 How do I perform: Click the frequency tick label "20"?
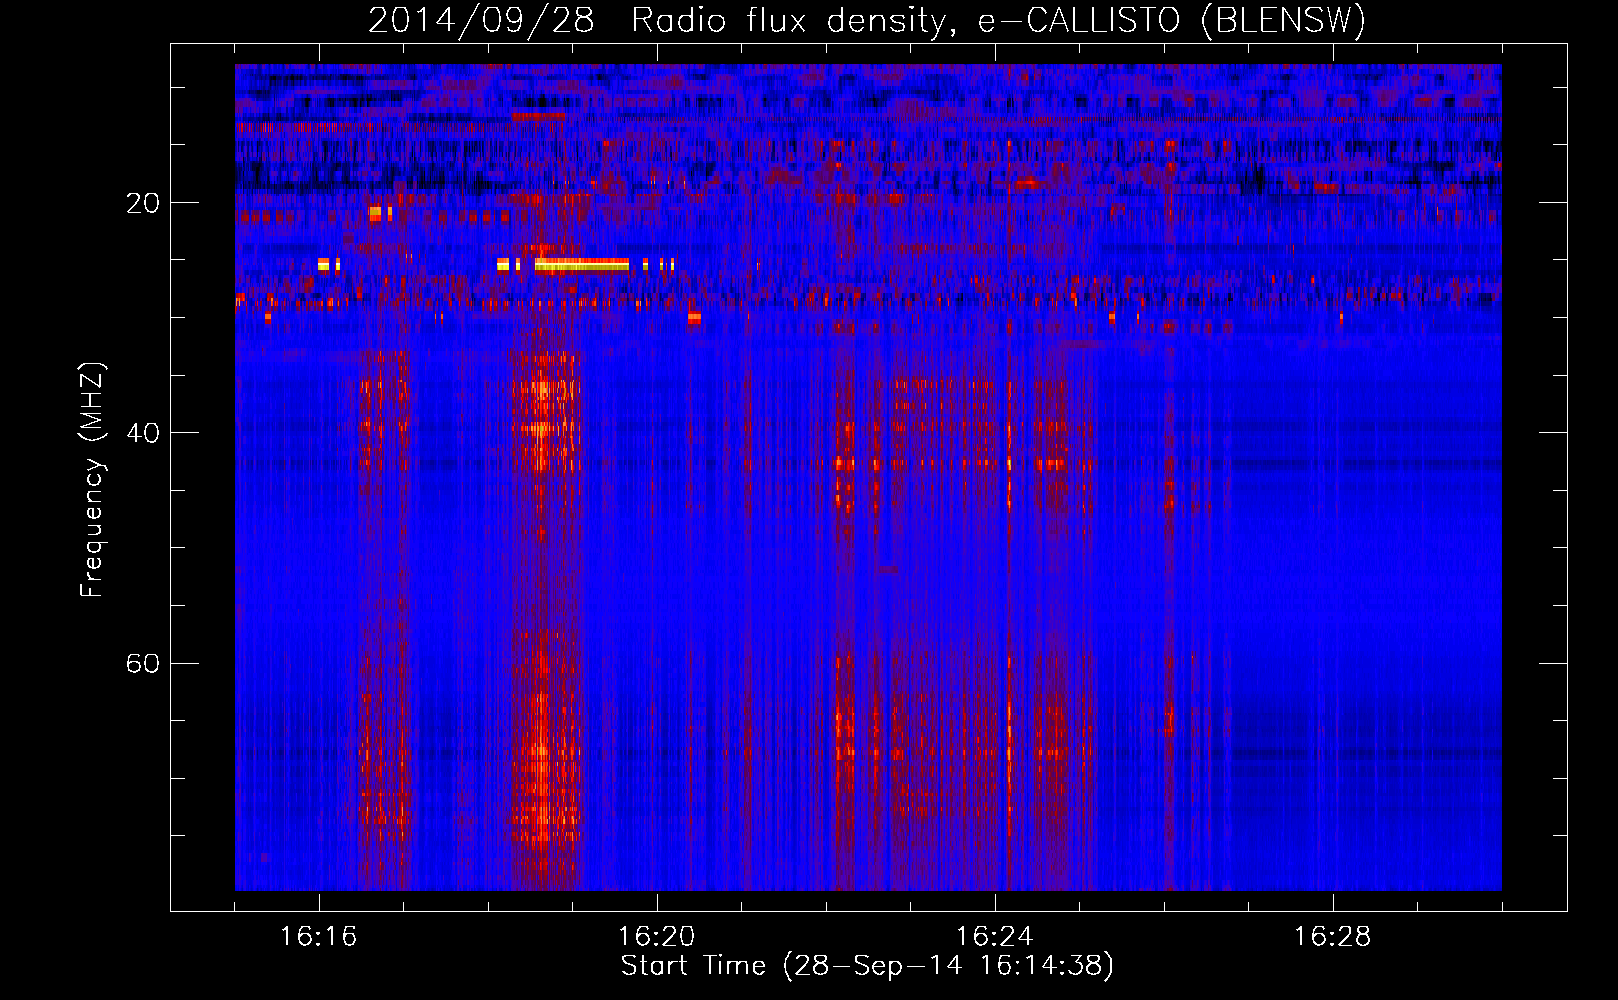coord(143,204)
